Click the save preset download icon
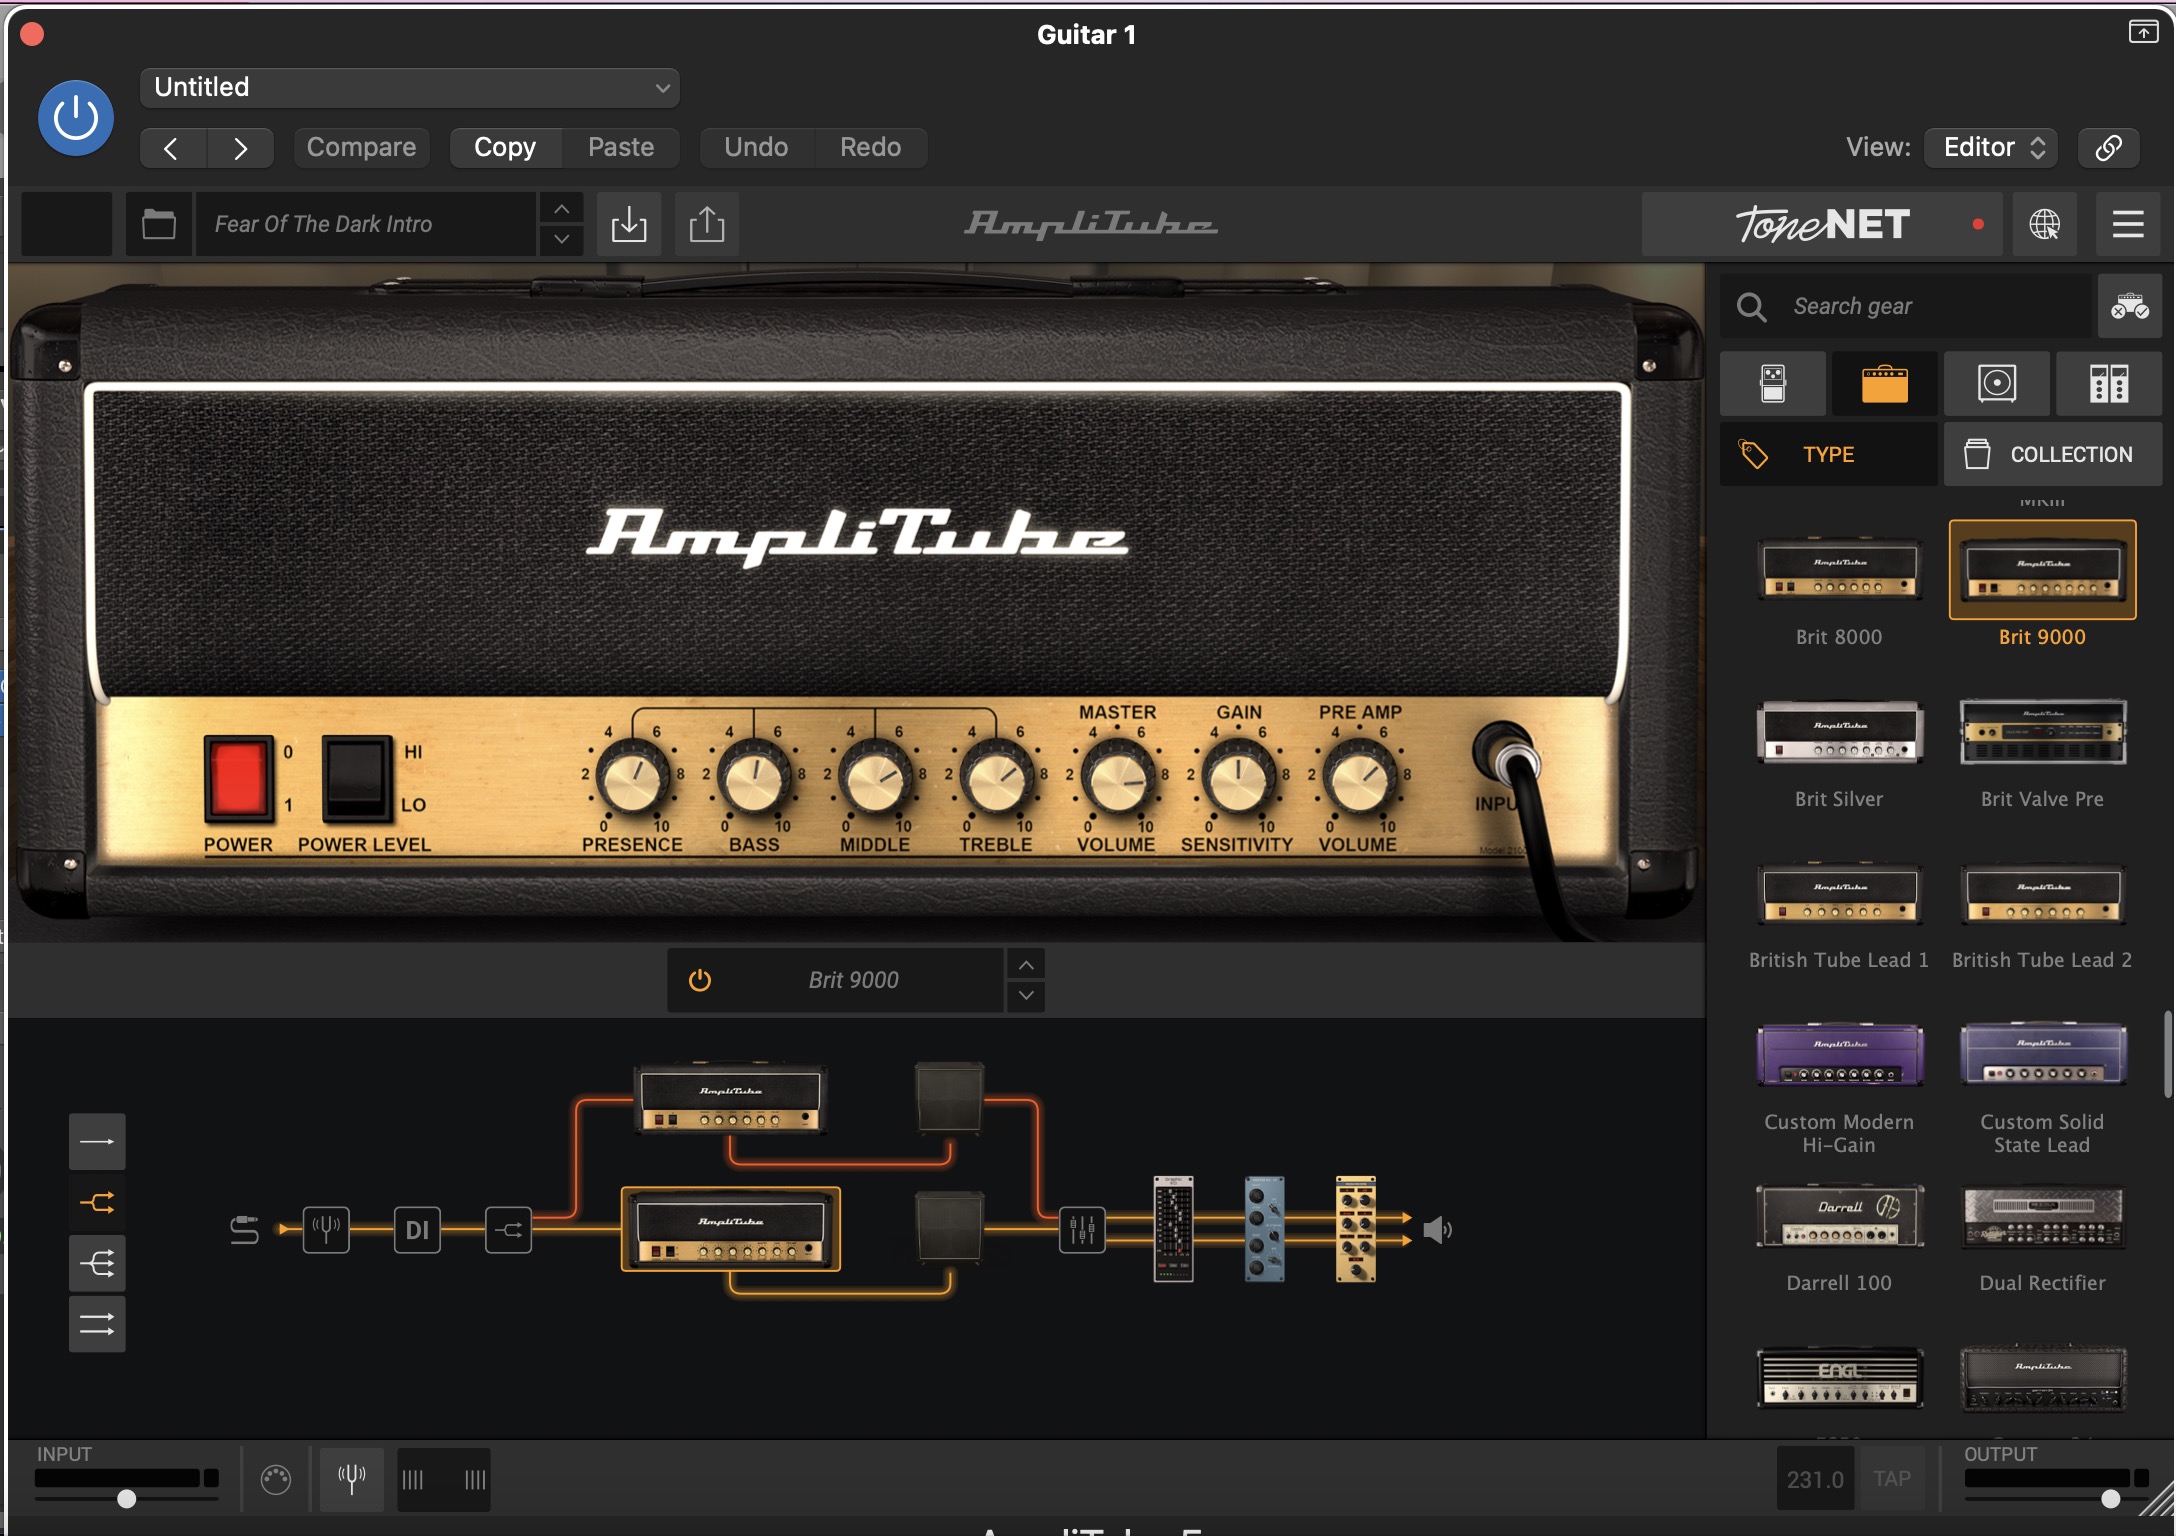Screen dimensions: 2176x1536 [629, 224]
